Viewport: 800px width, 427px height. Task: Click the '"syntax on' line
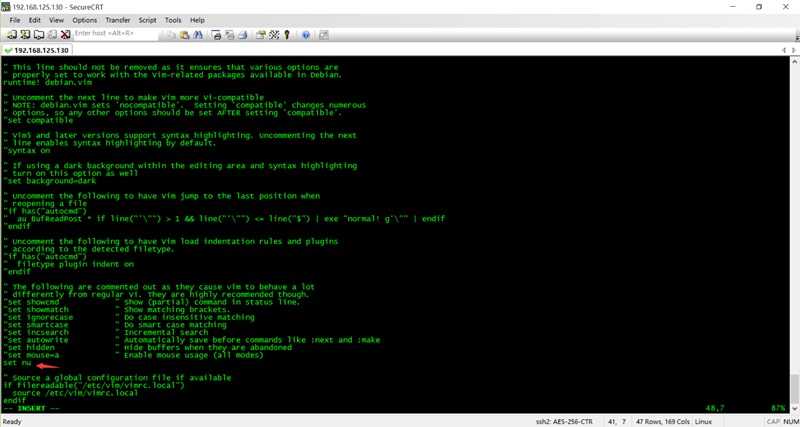pyautogui.click(x=27, y=150)
